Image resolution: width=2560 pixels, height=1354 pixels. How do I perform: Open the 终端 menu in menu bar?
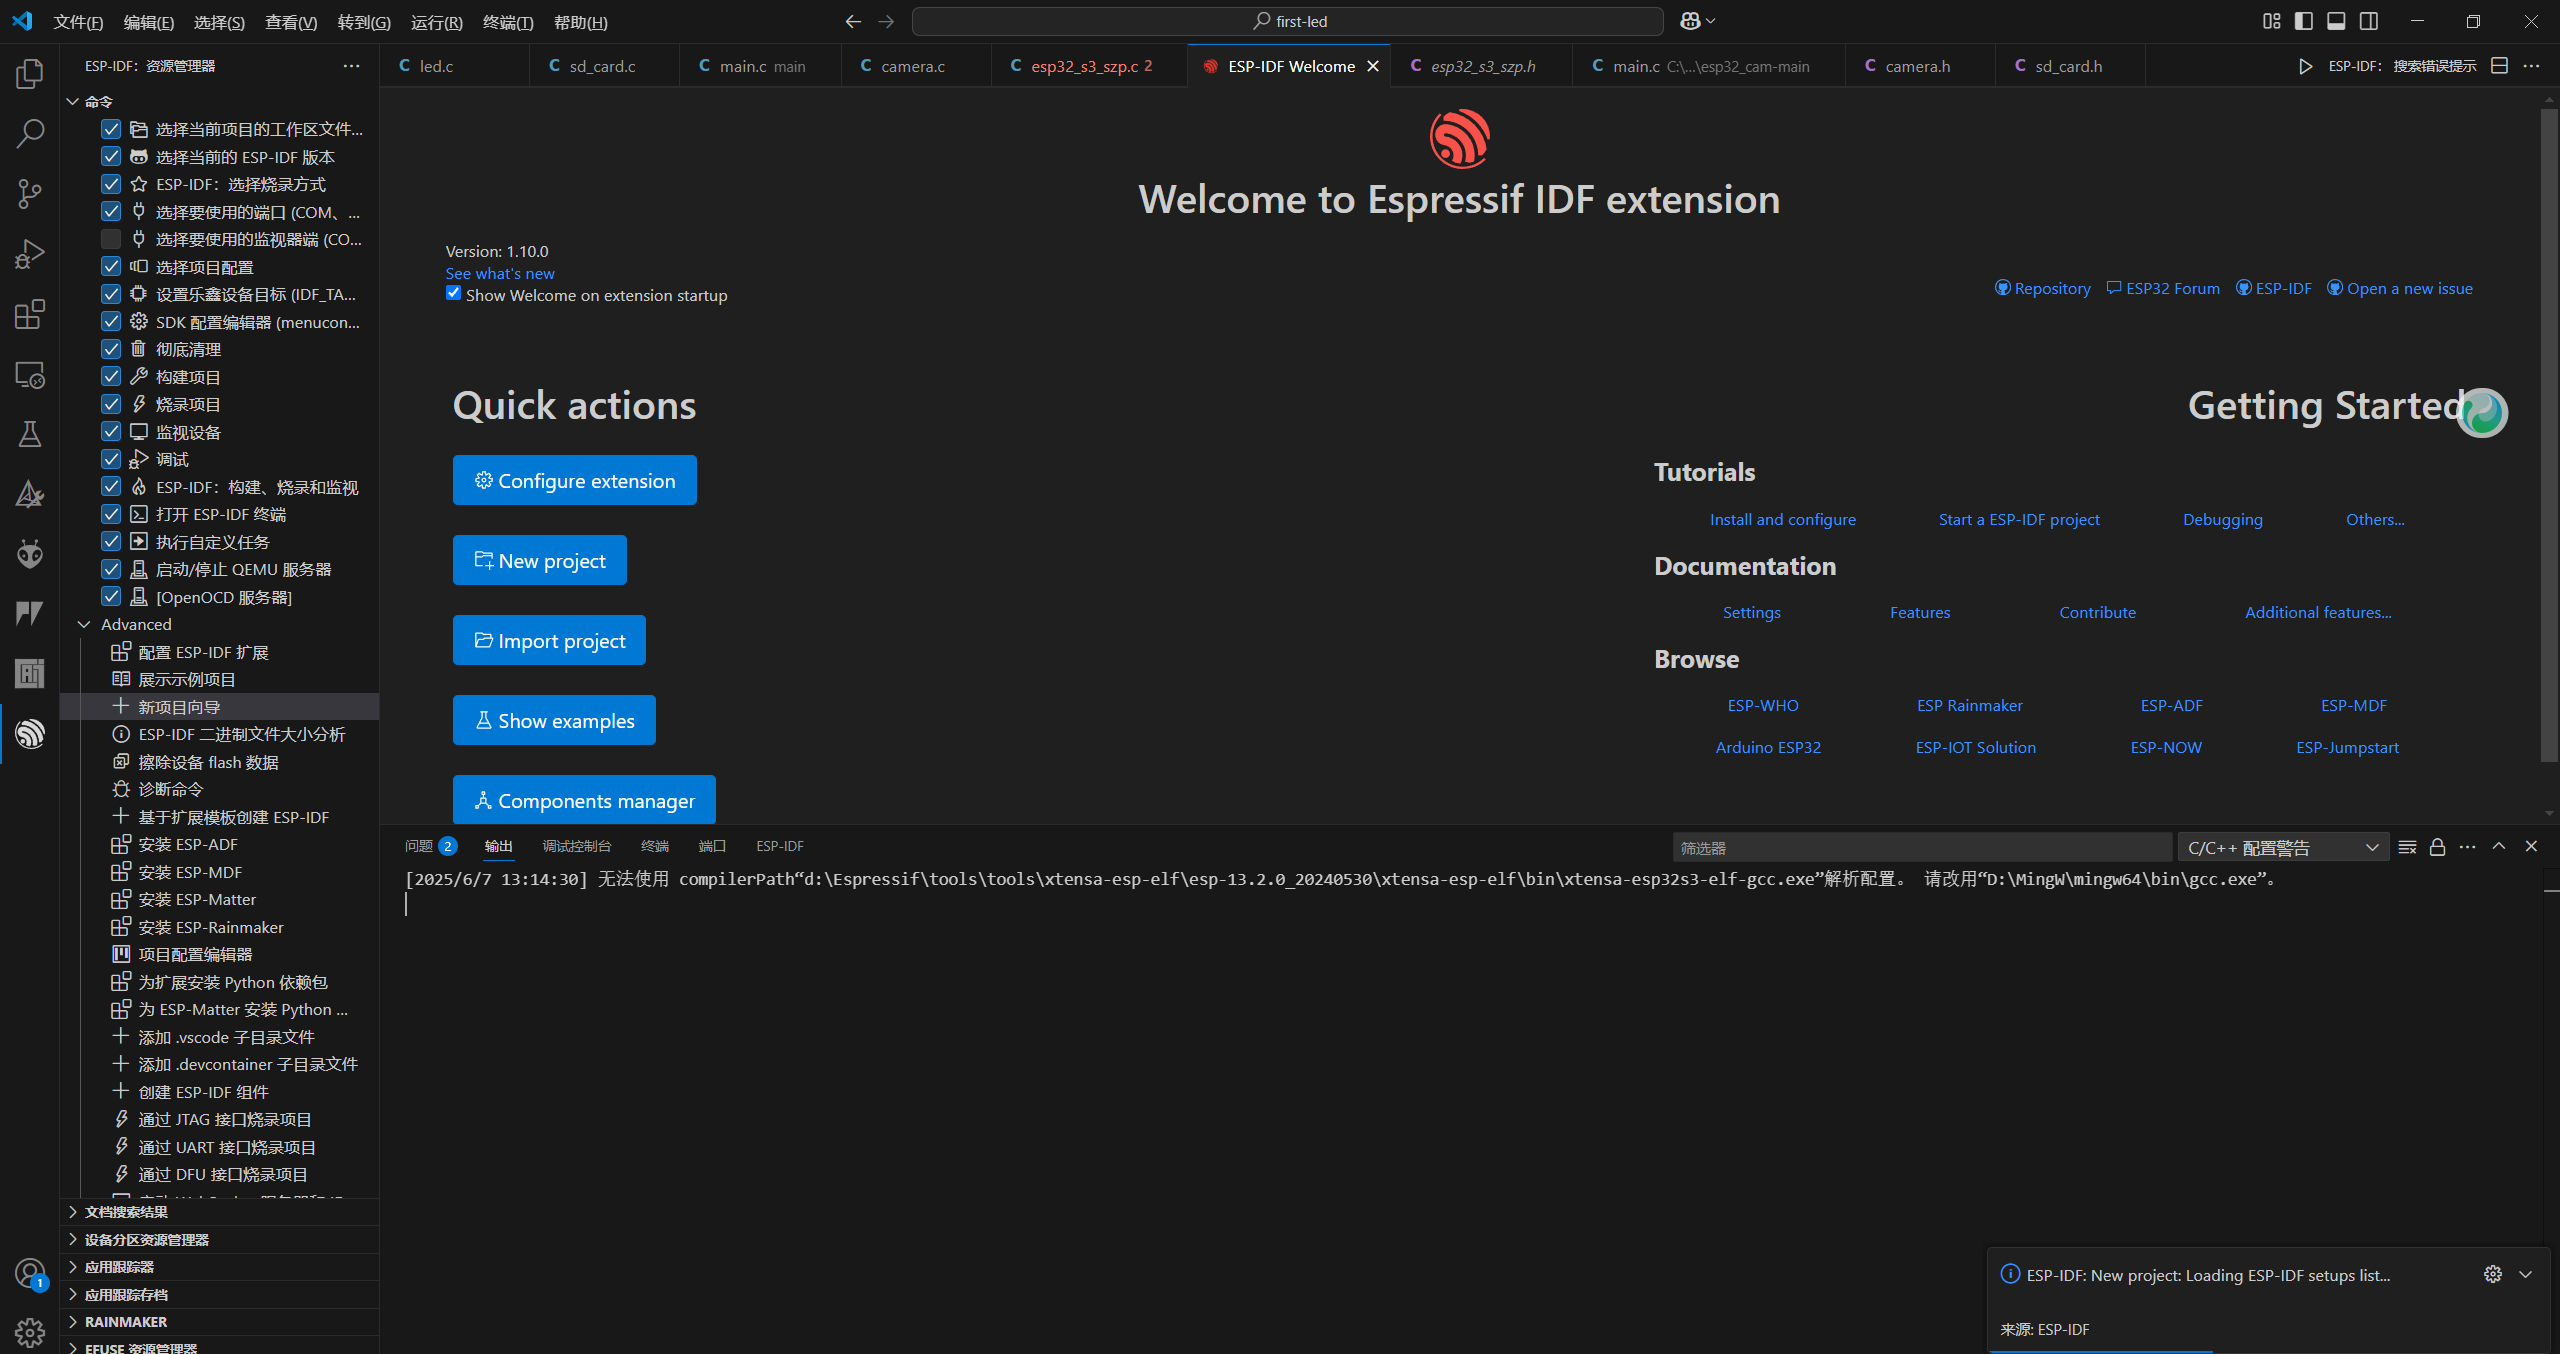tap(507, 22)
